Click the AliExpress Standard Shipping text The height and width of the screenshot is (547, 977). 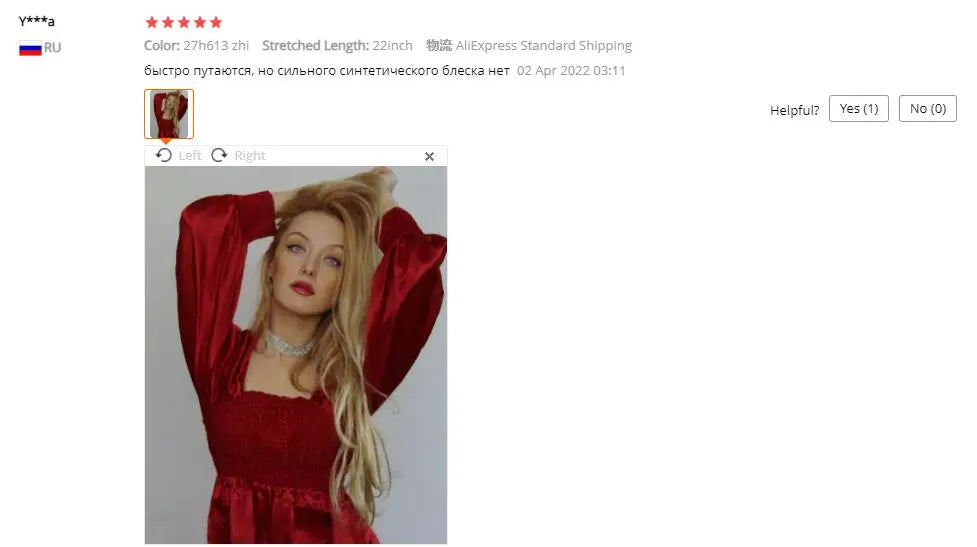click(x=543, y=45)
